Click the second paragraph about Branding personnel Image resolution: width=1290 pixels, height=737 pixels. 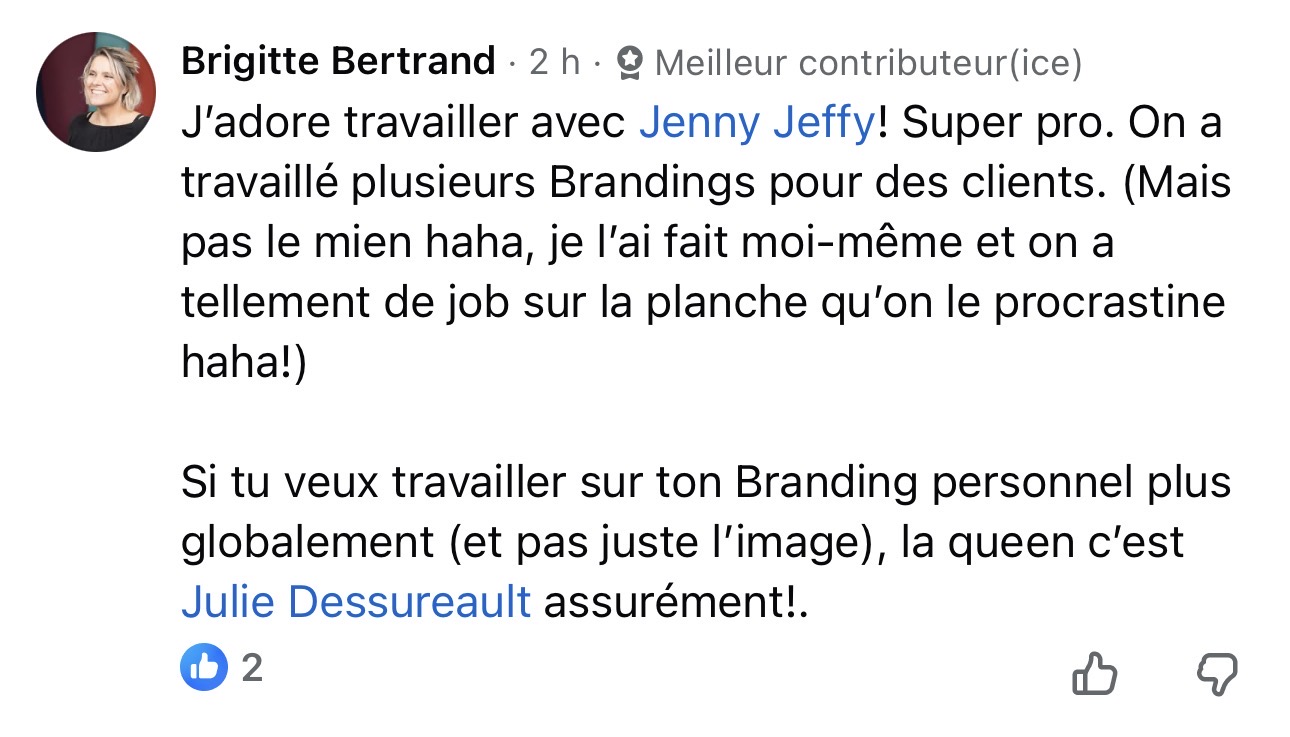tap(706, 542)
